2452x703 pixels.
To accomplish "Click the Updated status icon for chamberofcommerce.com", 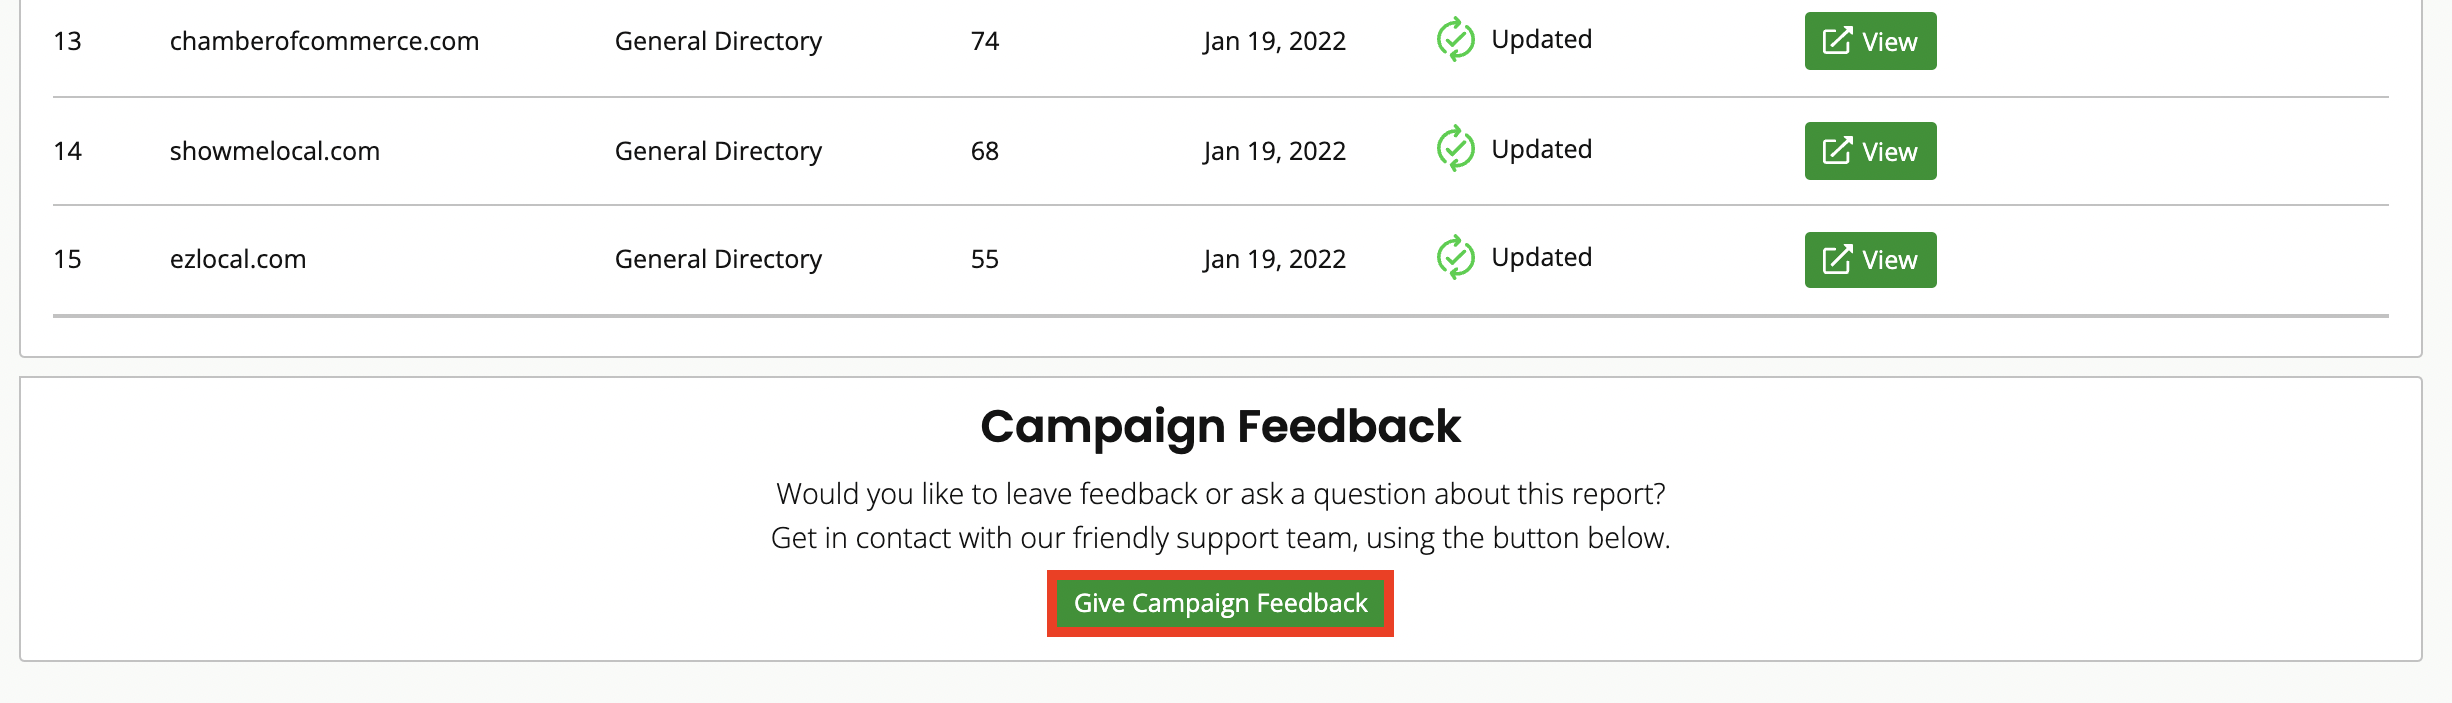I will (1455, 40).
